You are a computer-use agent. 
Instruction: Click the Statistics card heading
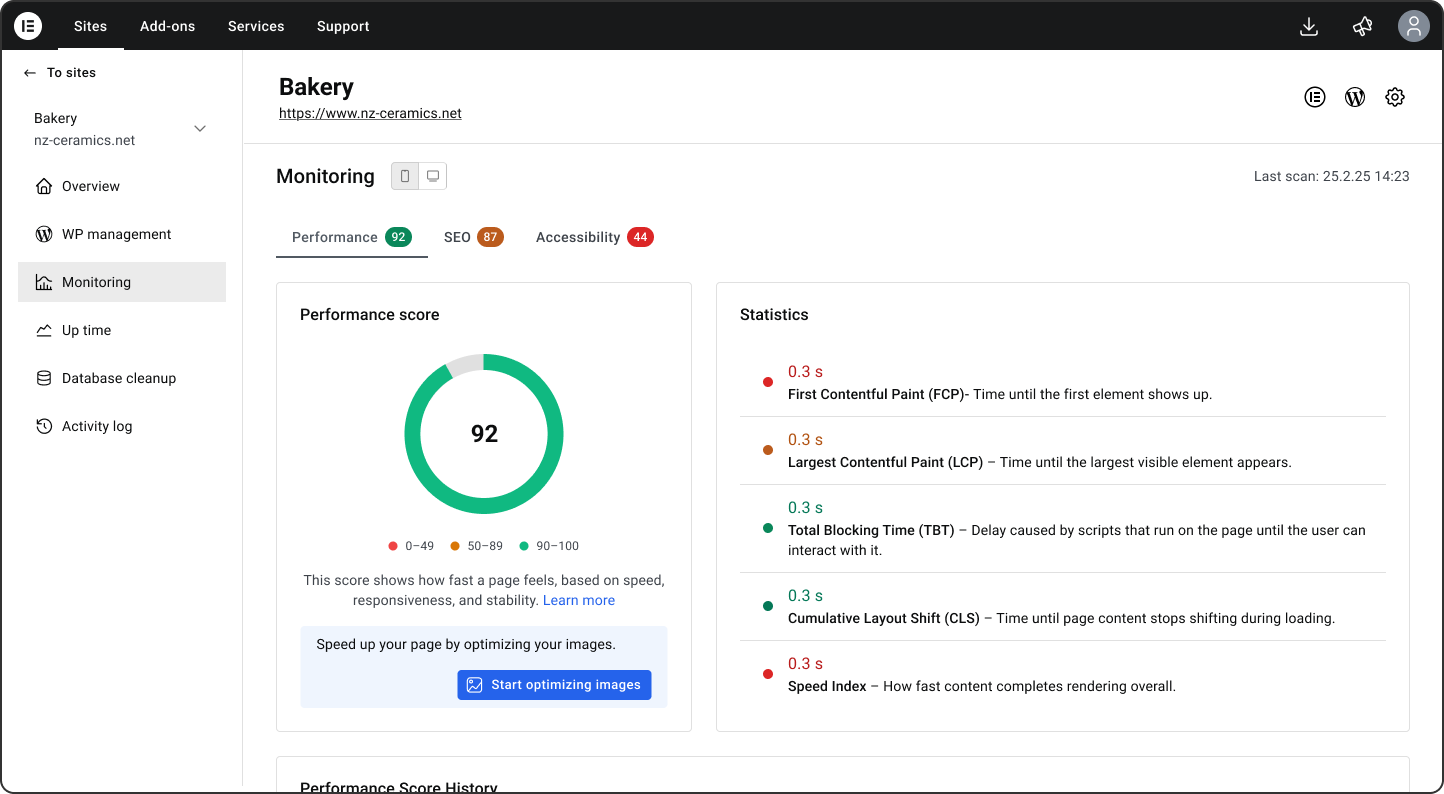[774, 314]
